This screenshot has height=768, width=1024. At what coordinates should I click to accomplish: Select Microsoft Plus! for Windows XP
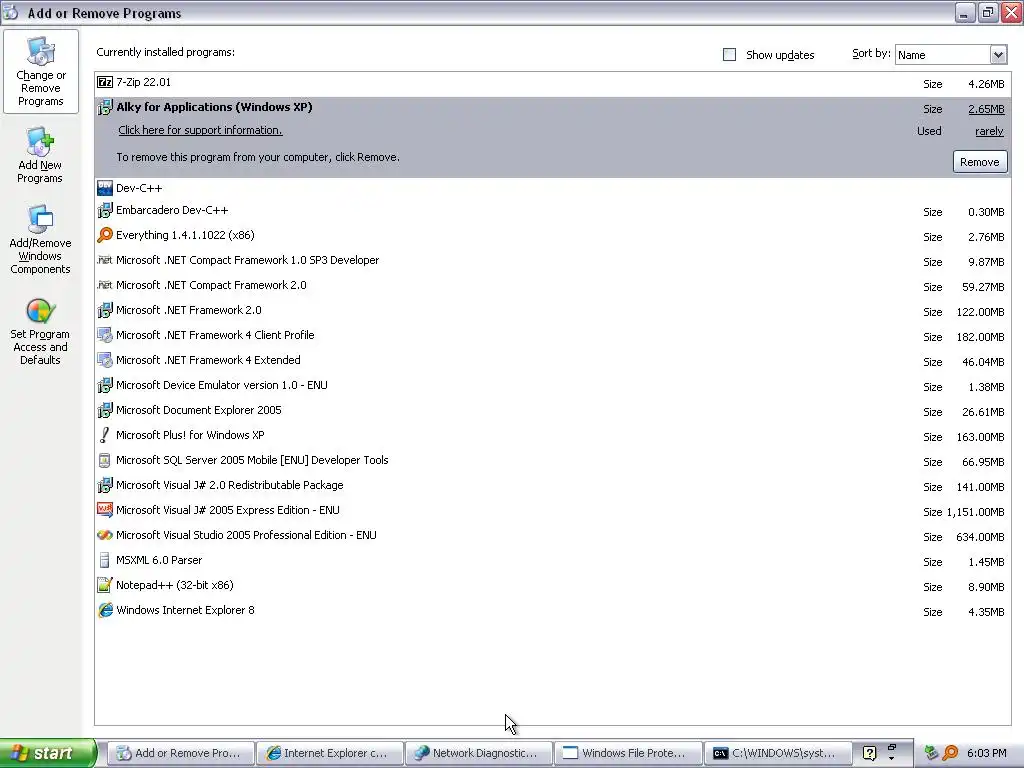552,436
